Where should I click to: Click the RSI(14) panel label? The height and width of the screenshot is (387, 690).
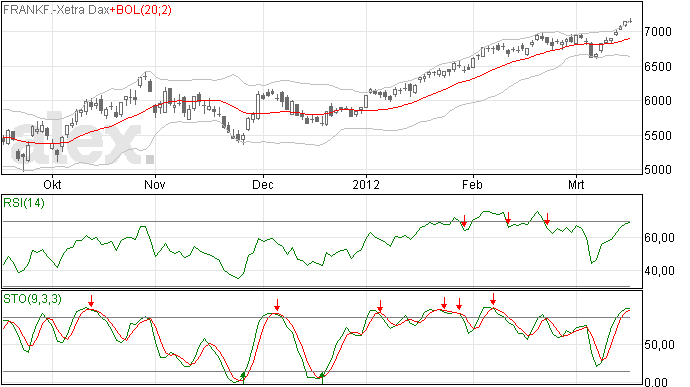24,203
